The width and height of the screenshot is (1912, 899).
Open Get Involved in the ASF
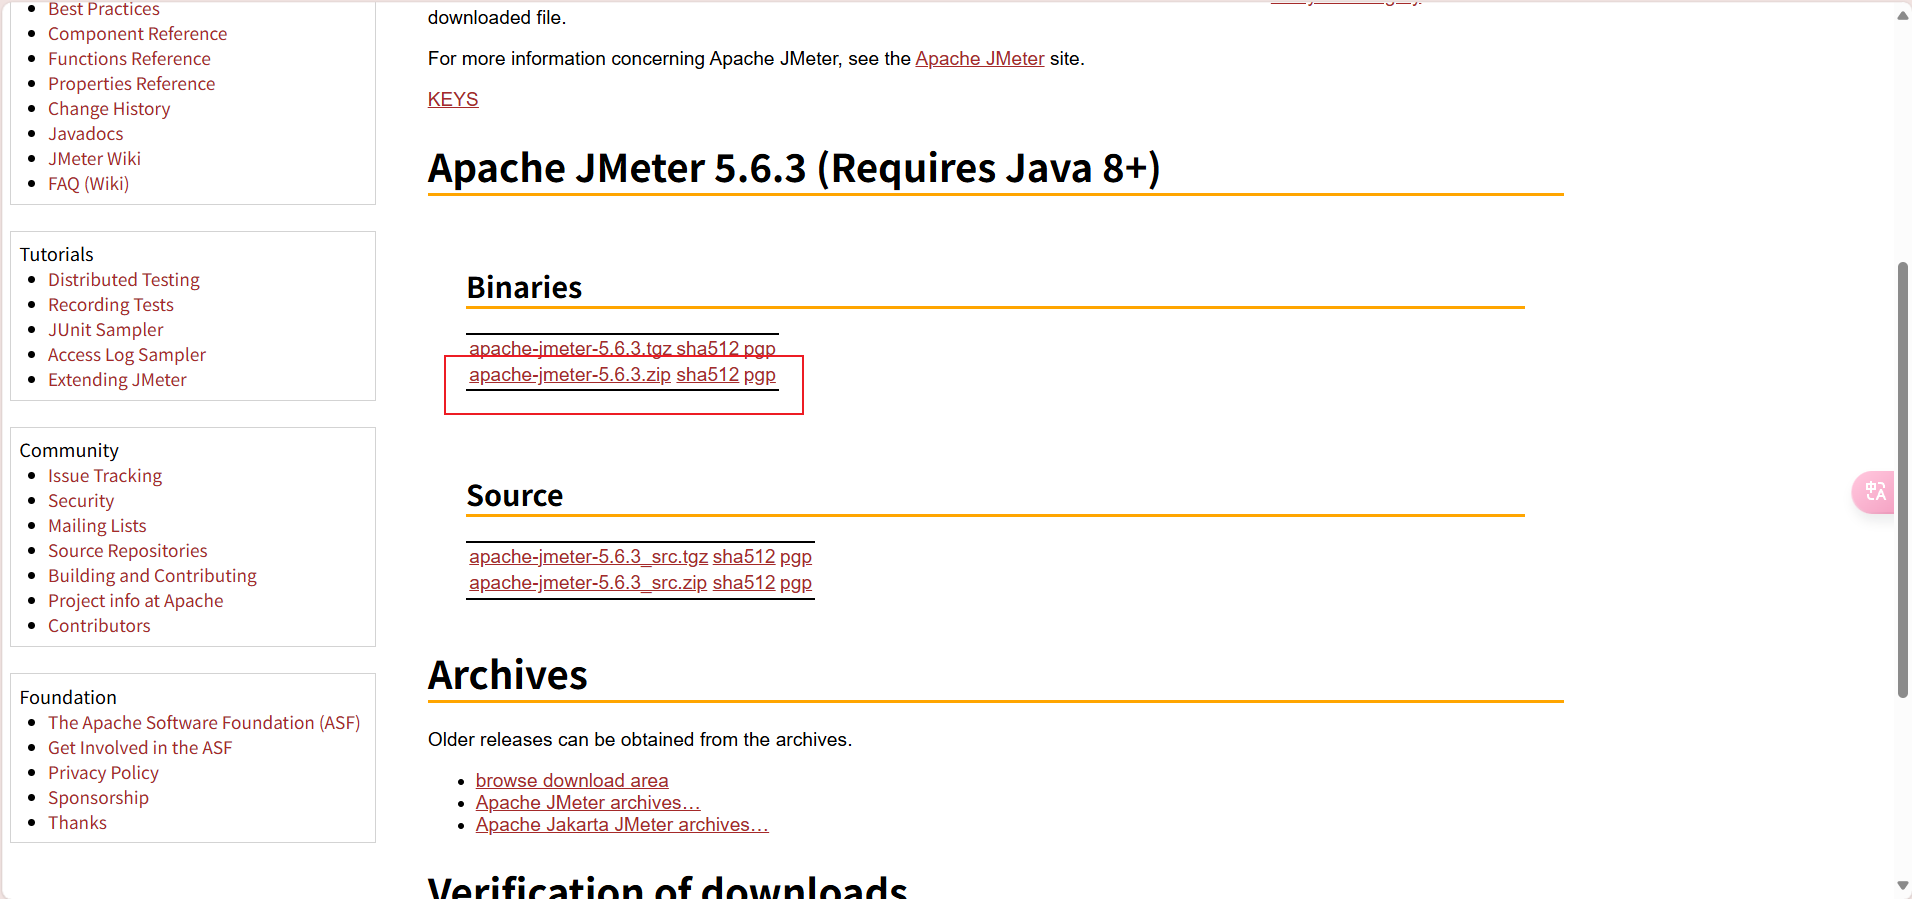click(x=140, y=748)
